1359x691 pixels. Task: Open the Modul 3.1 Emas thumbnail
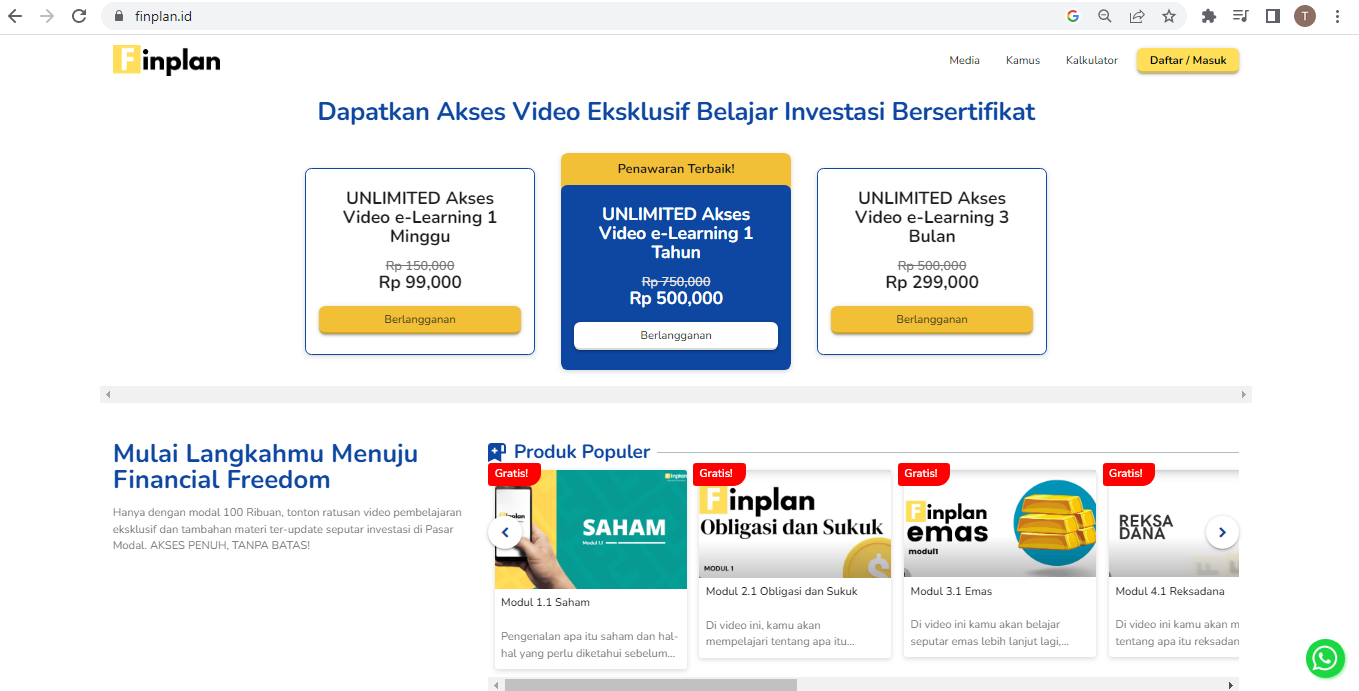click(999, 524)
